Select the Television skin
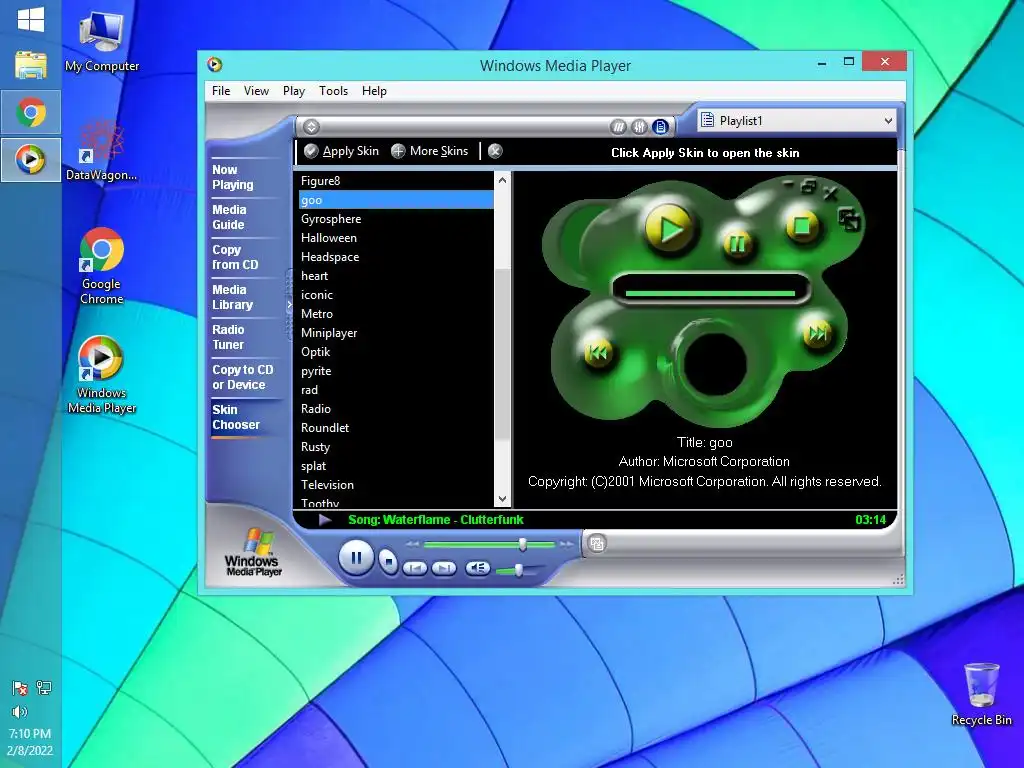Screen dimensions: 1024x768 [396, 484]
